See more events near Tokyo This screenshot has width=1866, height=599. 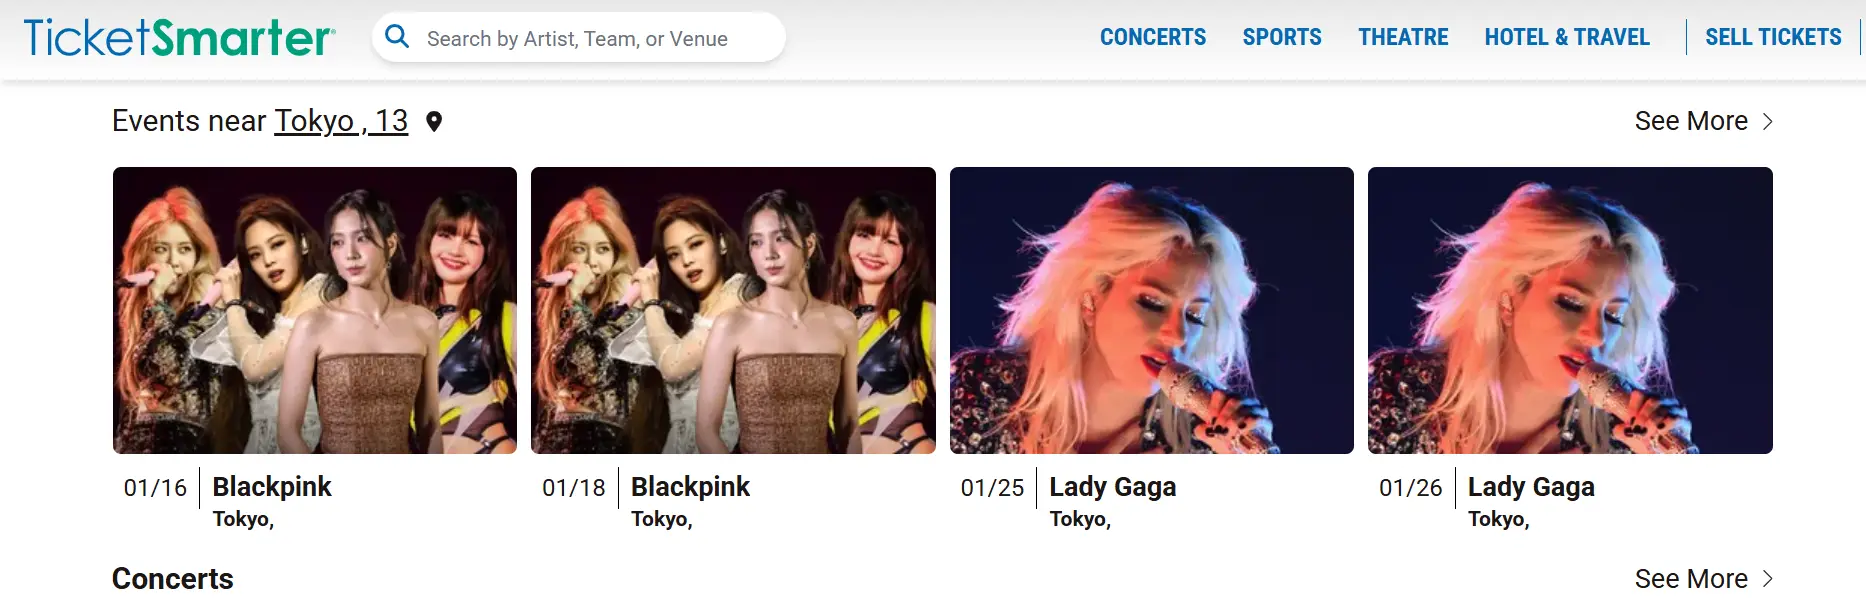(x=1691, y=121)
